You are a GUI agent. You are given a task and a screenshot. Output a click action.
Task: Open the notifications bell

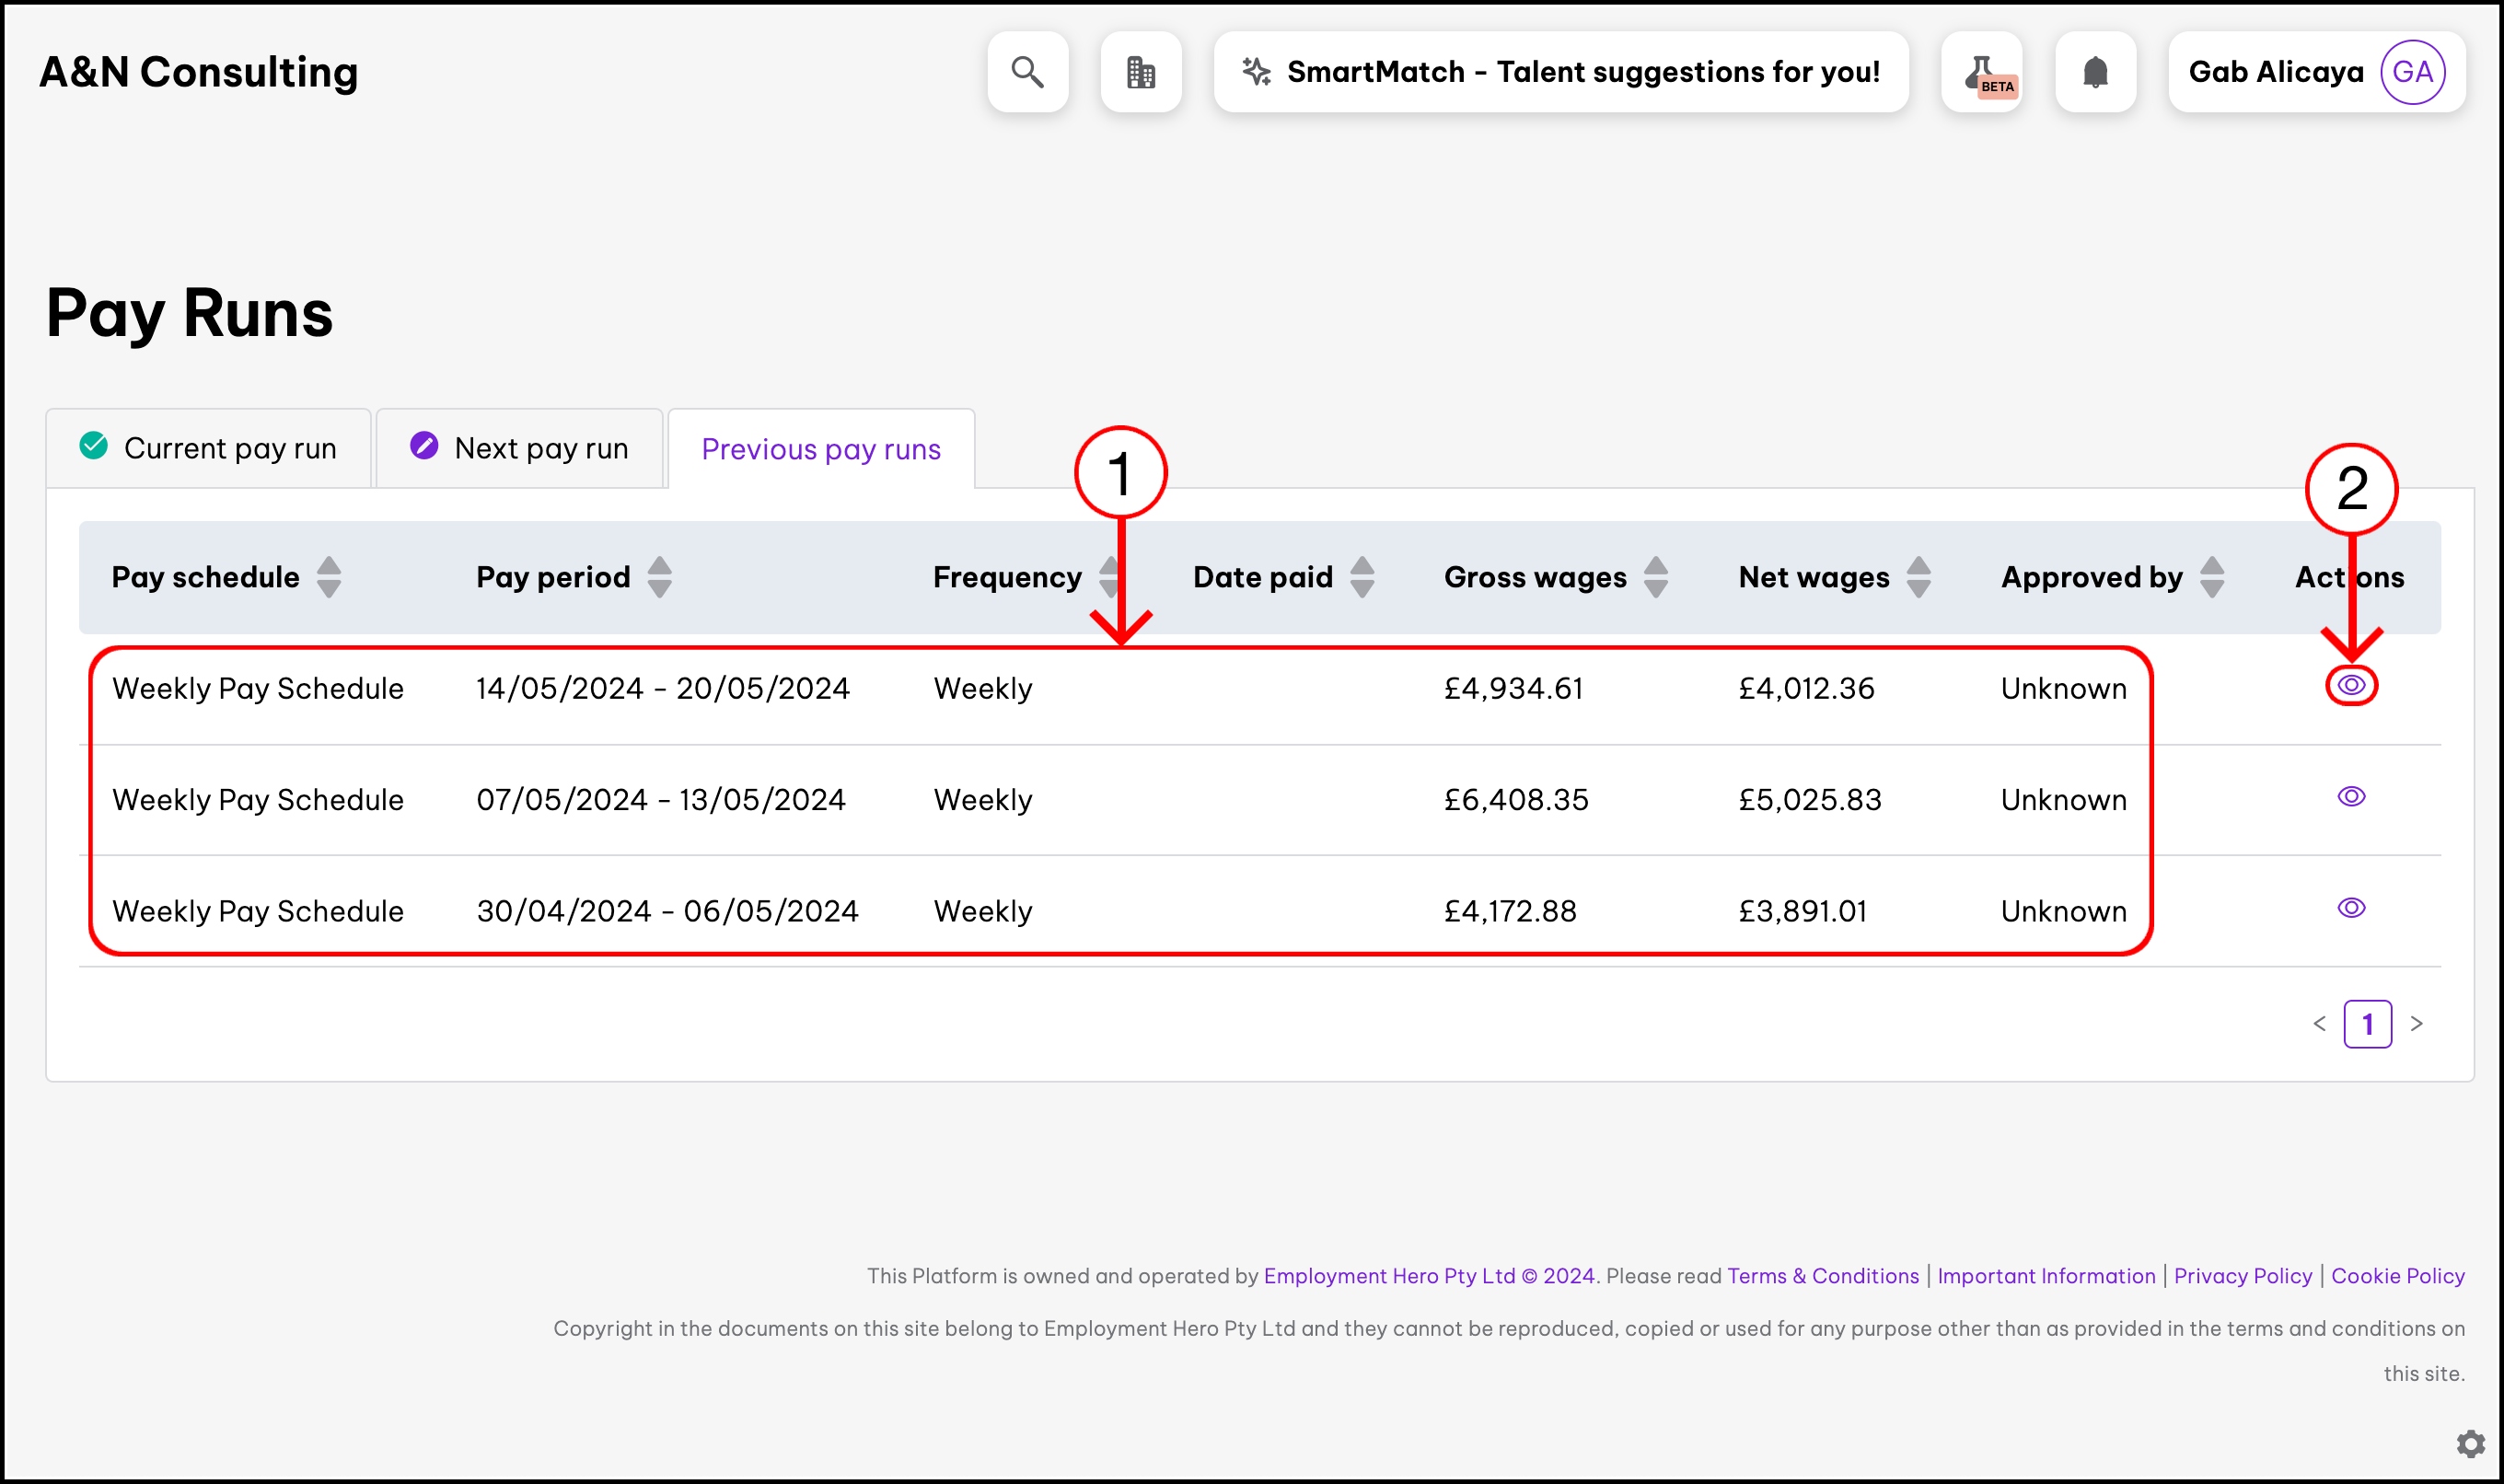(x=2095, y=72)
